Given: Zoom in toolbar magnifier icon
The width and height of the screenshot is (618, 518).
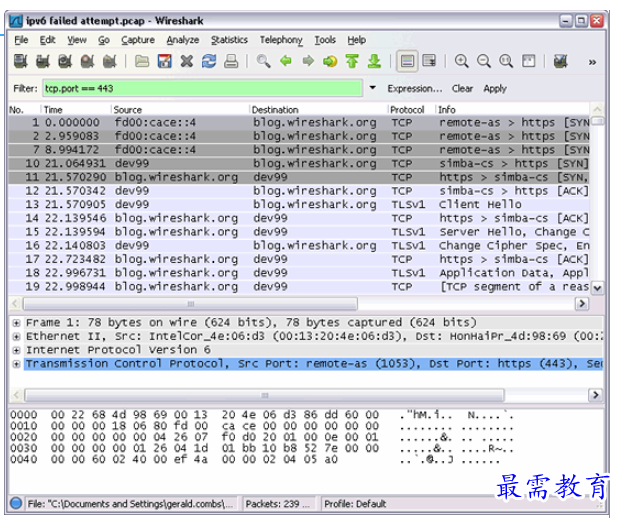Looking at the screenshot, I should point(462,61).
